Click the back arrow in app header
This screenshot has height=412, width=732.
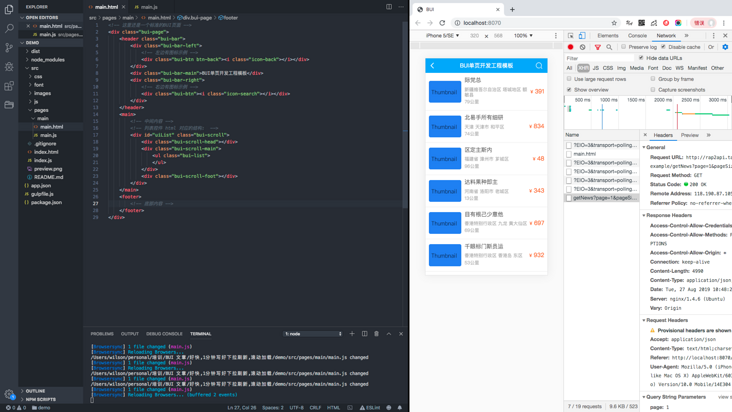[433, 66]
